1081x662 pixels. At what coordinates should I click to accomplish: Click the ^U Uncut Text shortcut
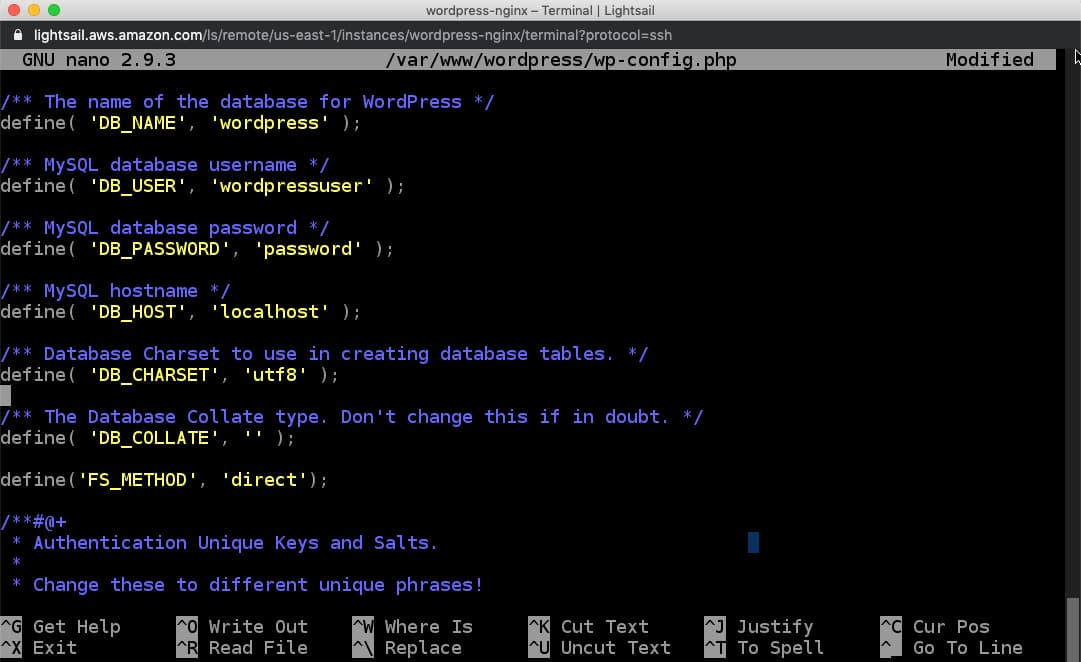click(x=600, y=648)
